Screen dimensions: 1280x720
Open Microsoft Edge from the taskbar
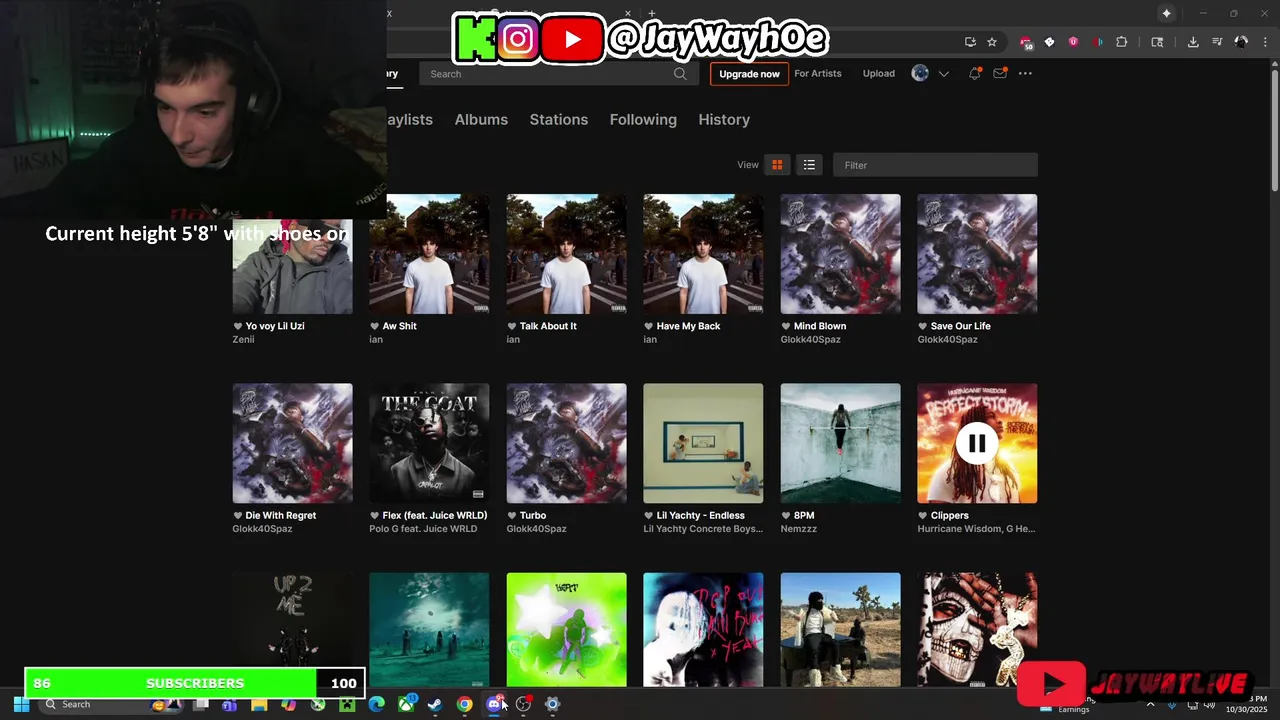(x=376, y=704)
